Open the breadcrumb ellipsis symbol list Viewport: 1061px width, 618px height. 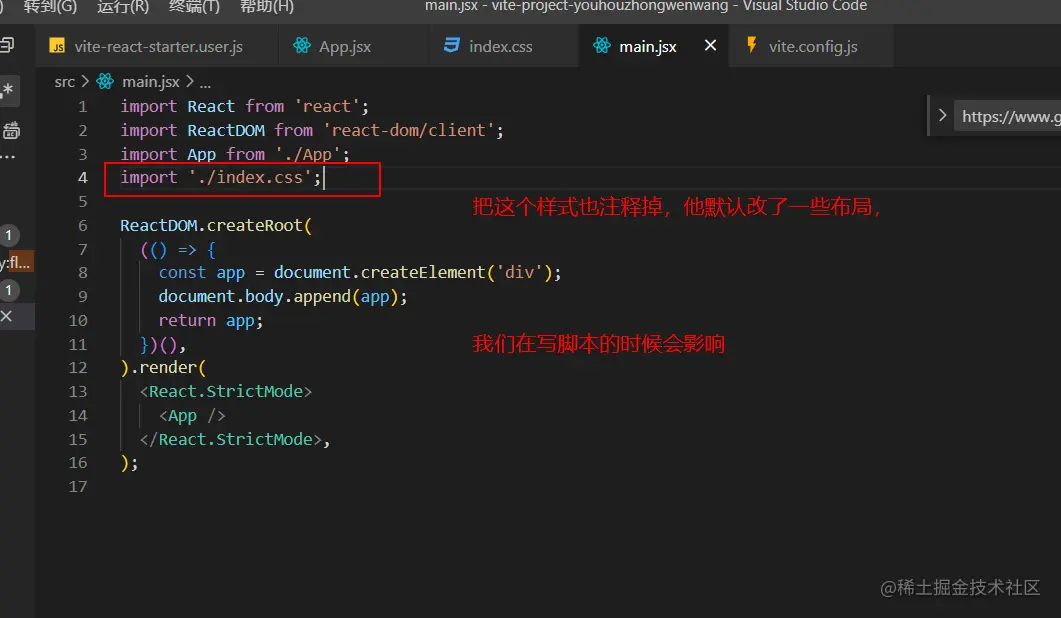[205, 83]
